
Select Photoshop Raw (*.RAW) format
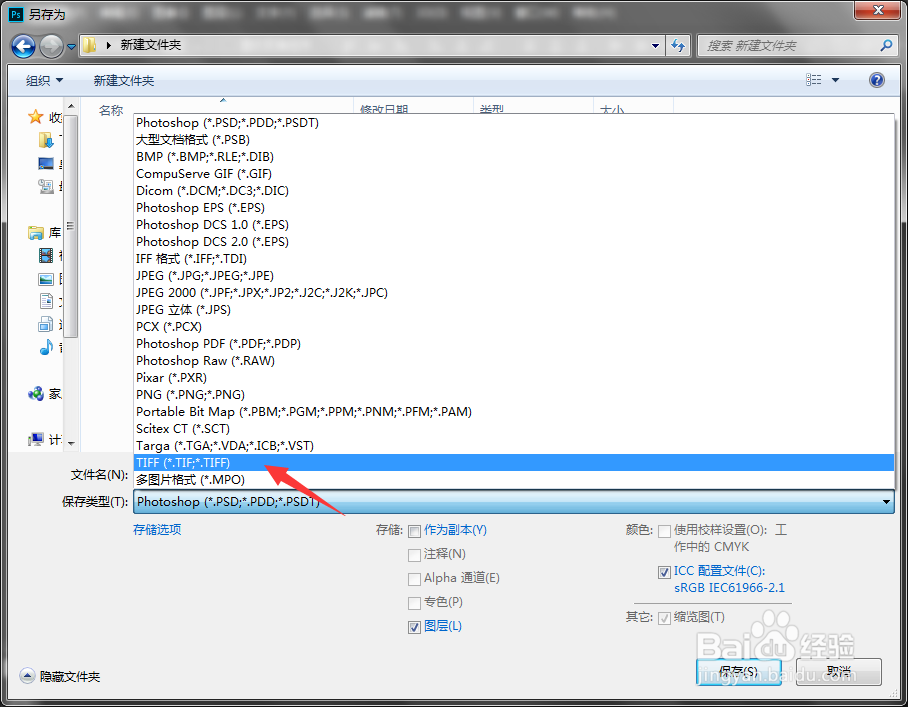point(514,361)
